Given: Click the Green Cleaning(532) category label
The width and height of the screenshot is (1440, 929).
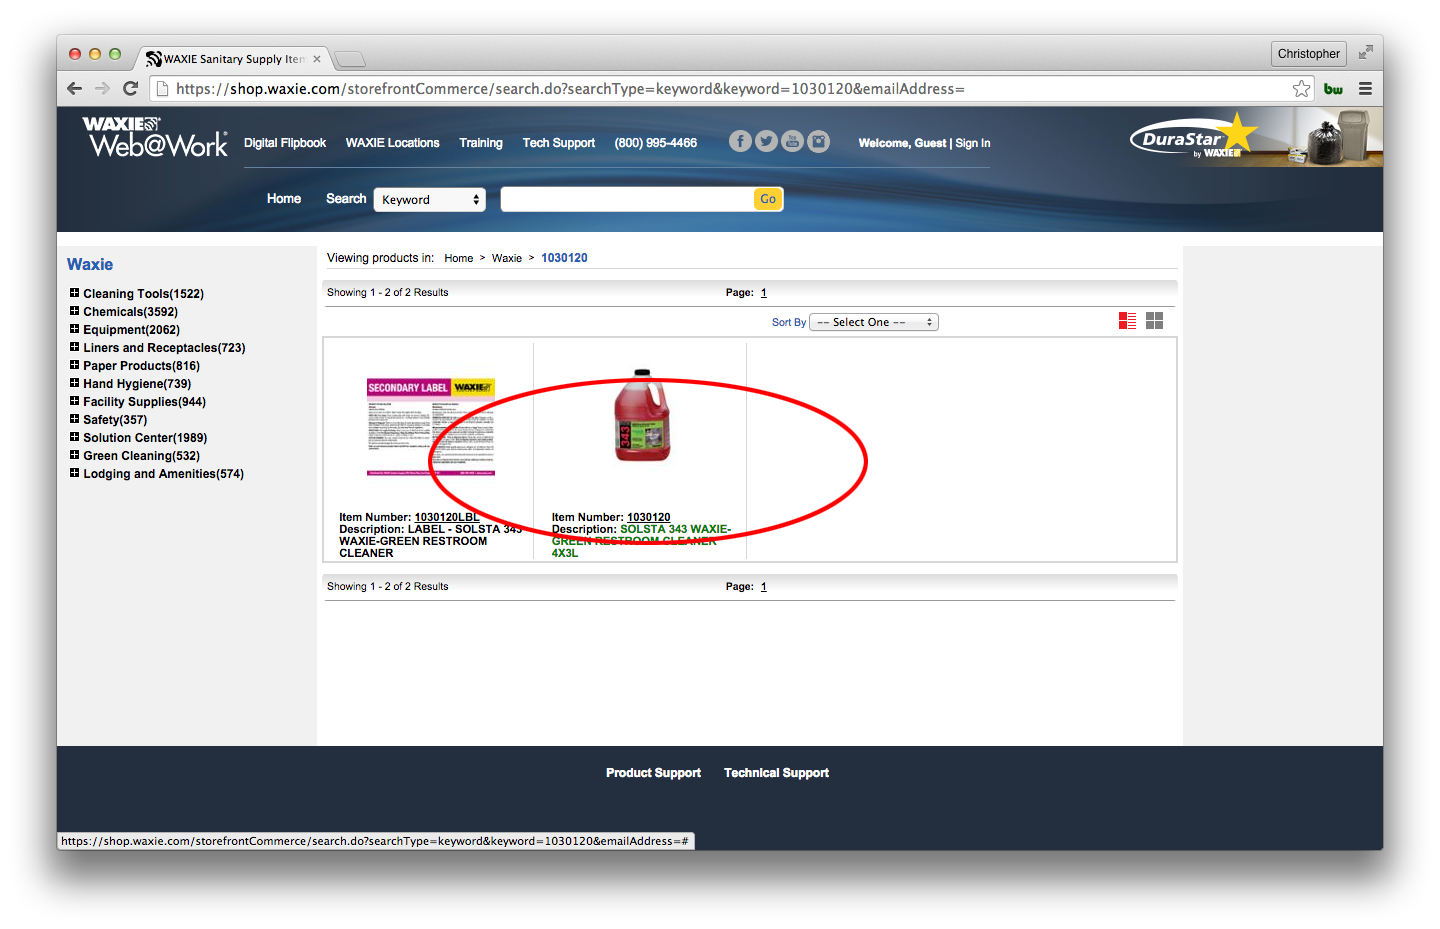Looking at the screenshot, I should click(x=141, y=456).
